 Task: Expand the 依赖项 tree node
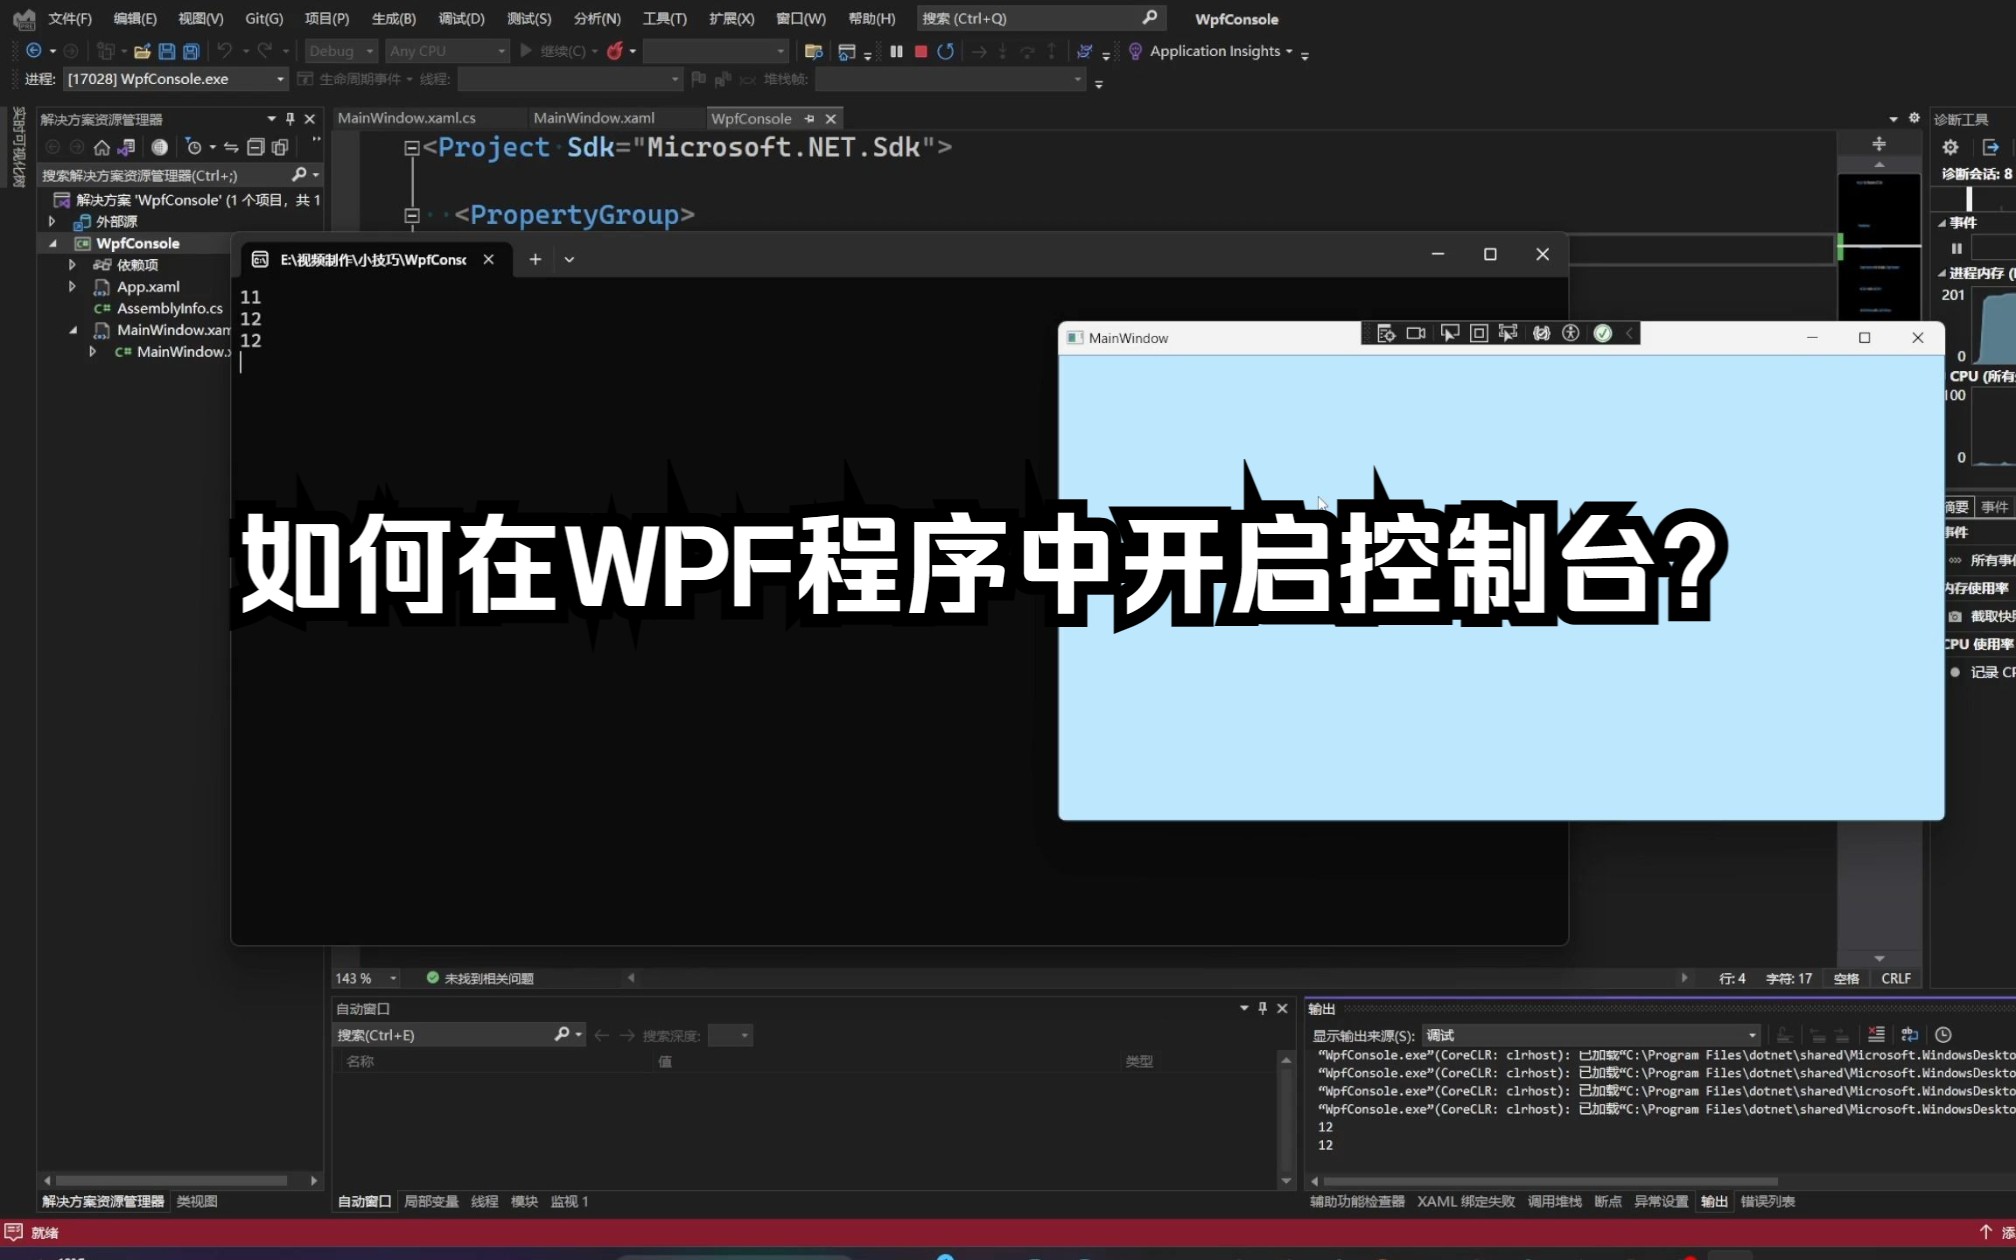point(72,265)
